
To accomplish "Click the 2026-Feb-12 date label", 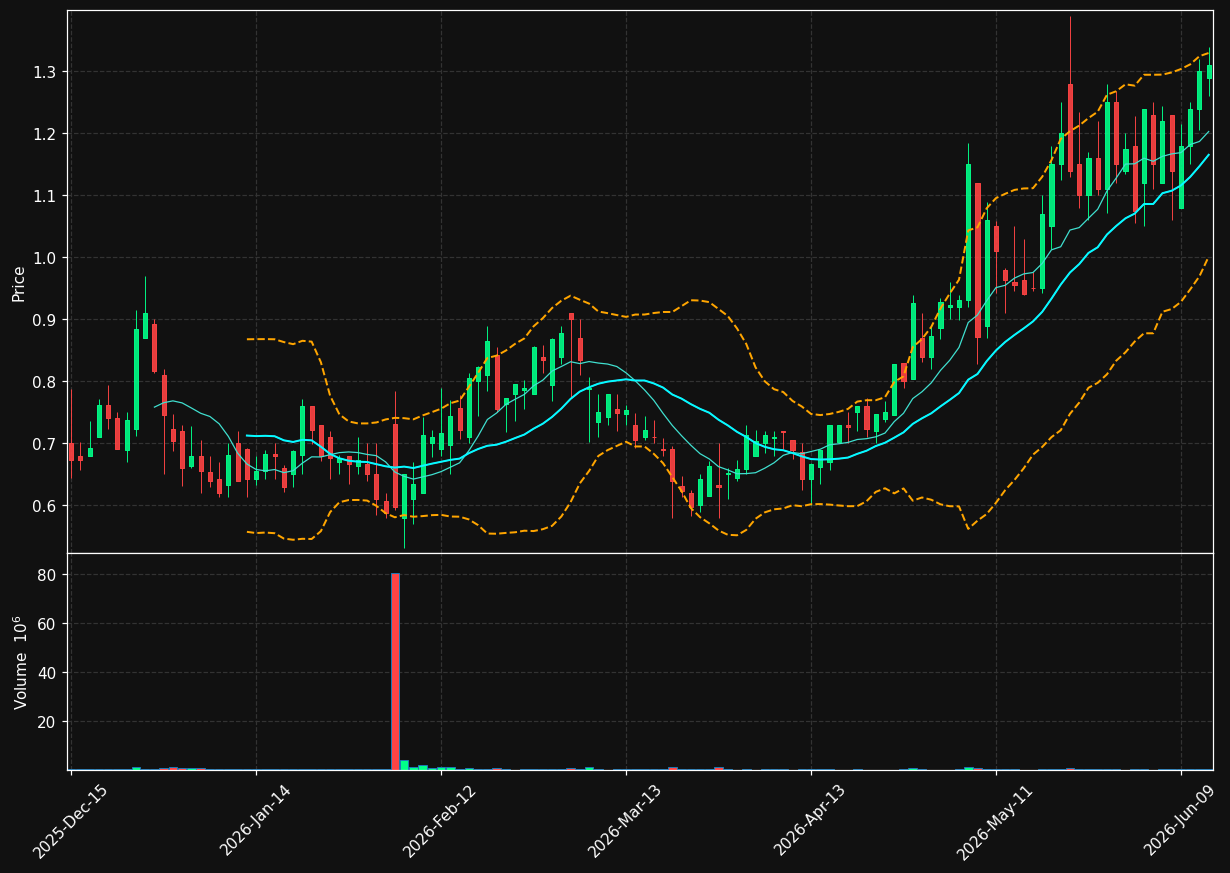I will tap(441, 821).
